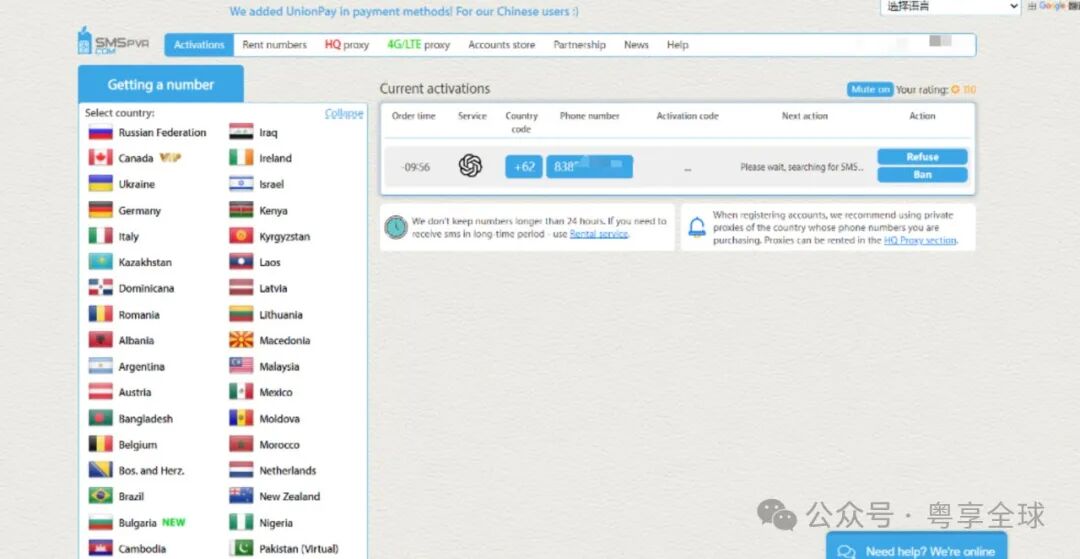
Task: Open the Help page
Action: pos(677,45)
